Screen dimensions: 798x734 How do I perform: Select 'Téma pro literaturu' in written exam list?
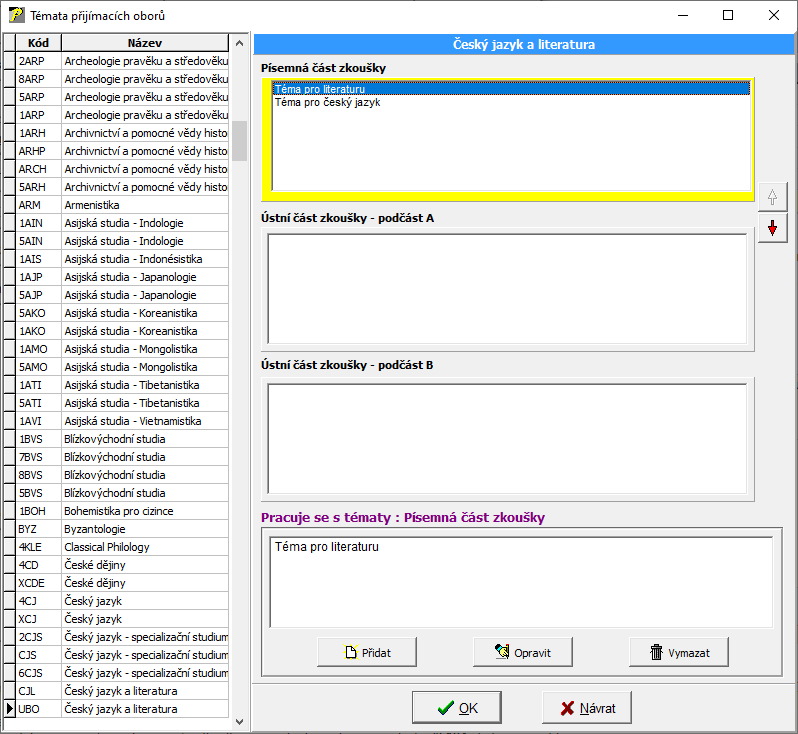coord(320,89)
